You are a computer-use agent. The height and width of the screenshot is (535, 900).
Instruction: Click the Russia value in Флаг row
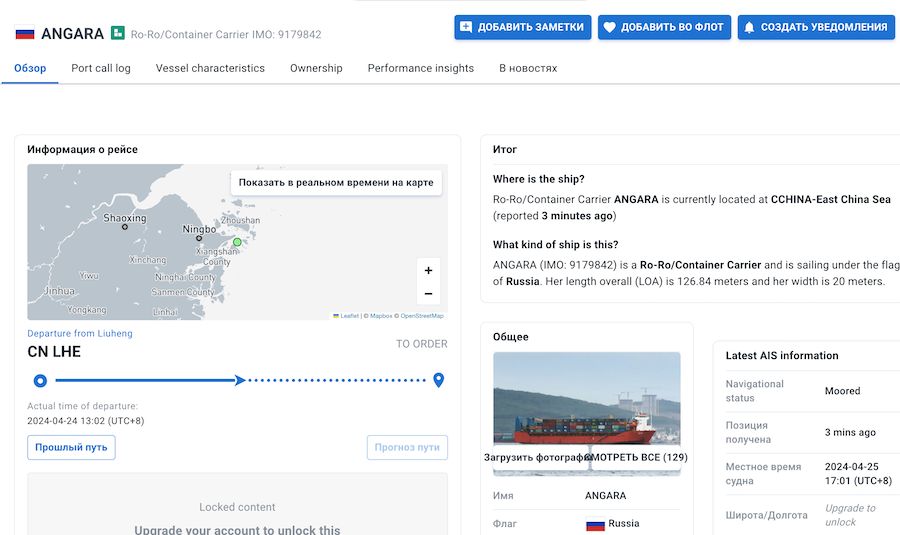click(x=624, y=524)
